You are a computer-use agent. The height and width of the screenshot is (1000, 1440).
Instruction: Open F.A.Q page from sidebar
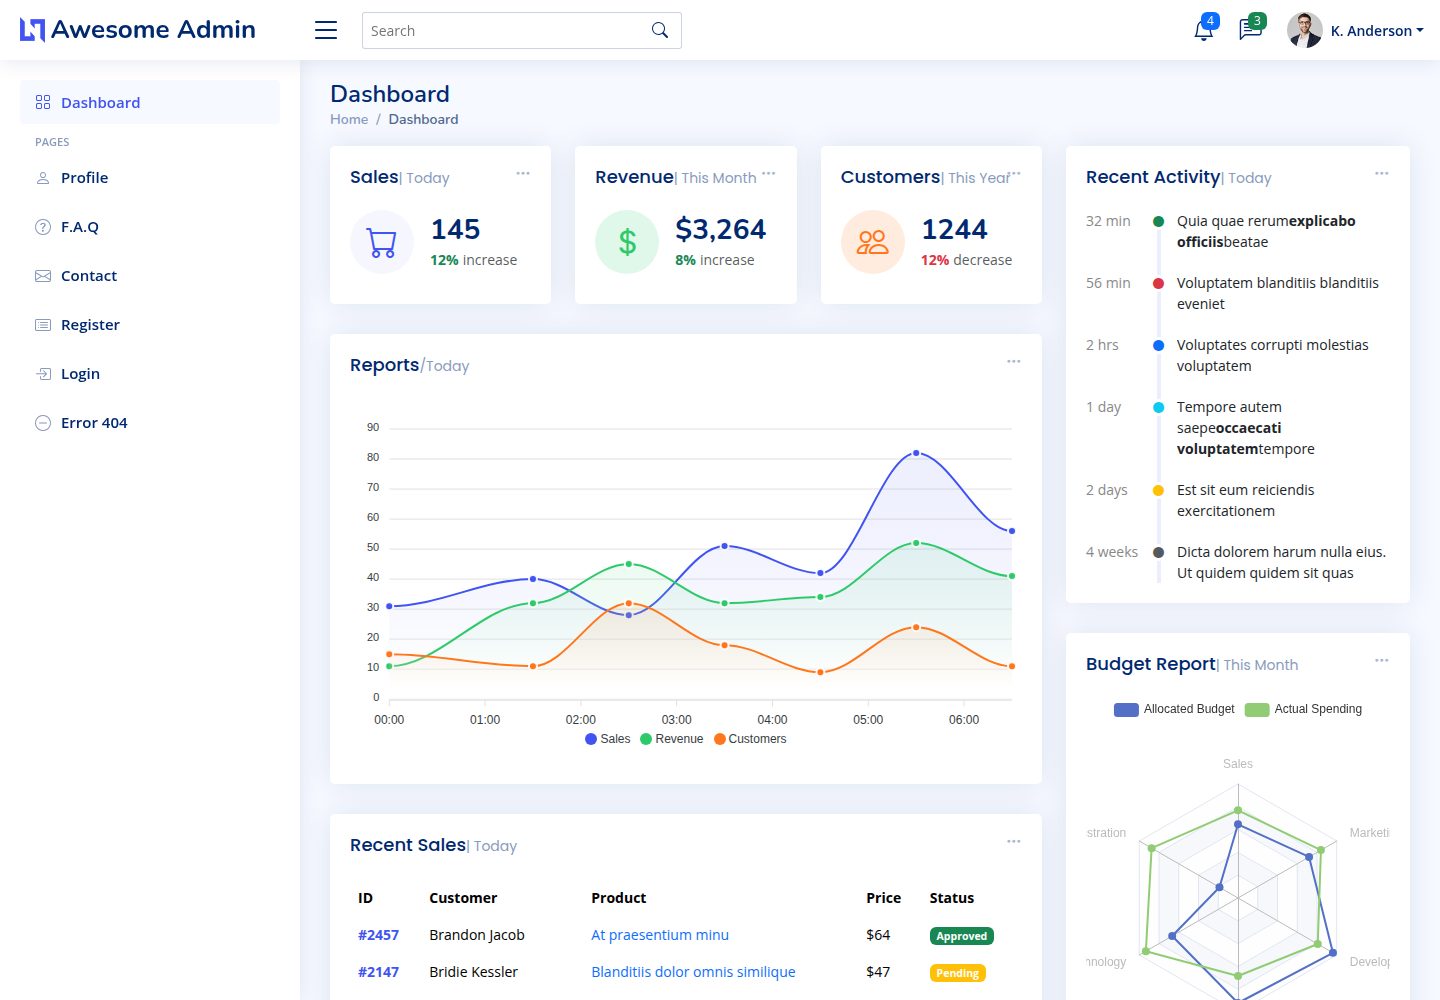(150, 227)
